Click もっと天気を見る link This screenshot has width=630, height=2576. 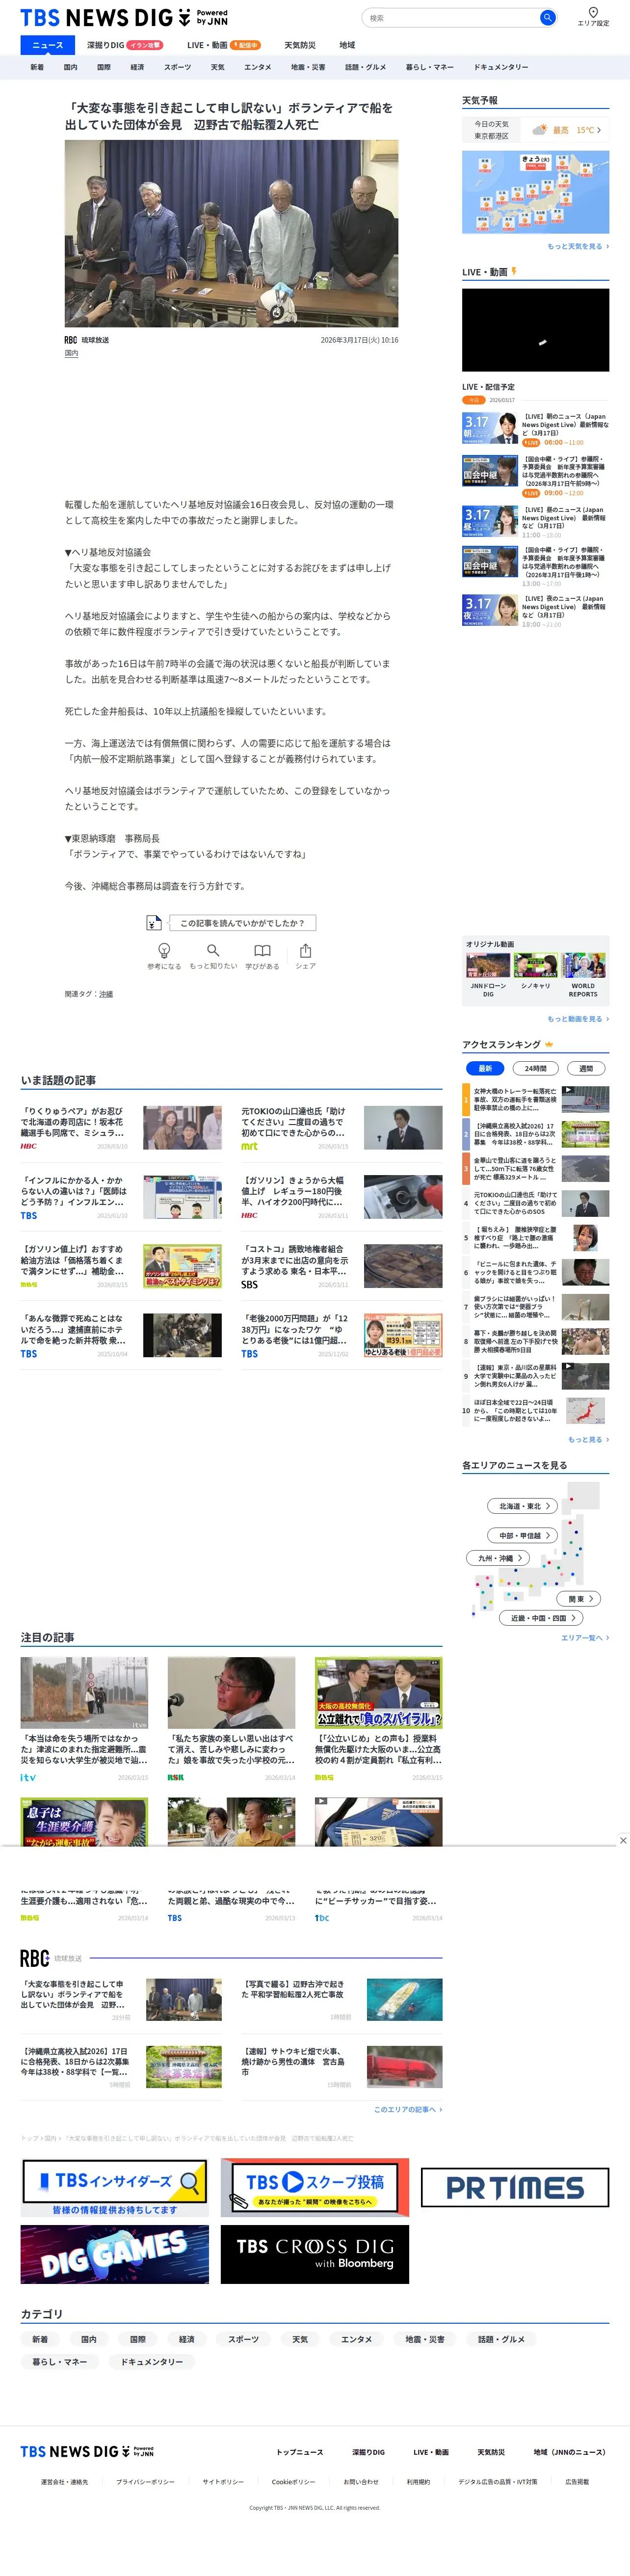(x=578, y=246)
